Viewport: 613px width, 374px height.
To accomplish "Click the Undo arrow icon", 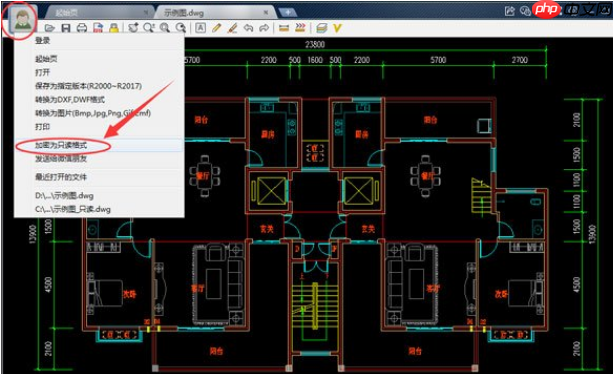I will click(x=248, y=28).
